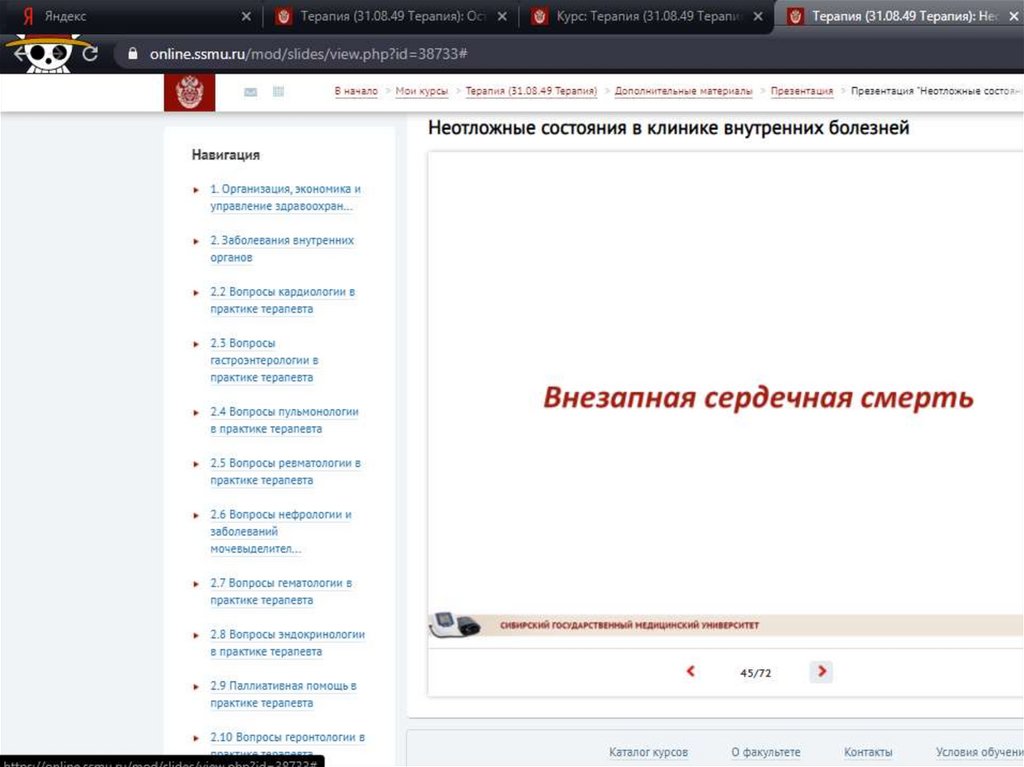Open '2.9 Паллиативная помощь' section
Viewport: 1024px width, 767px height.
(283, 694)
